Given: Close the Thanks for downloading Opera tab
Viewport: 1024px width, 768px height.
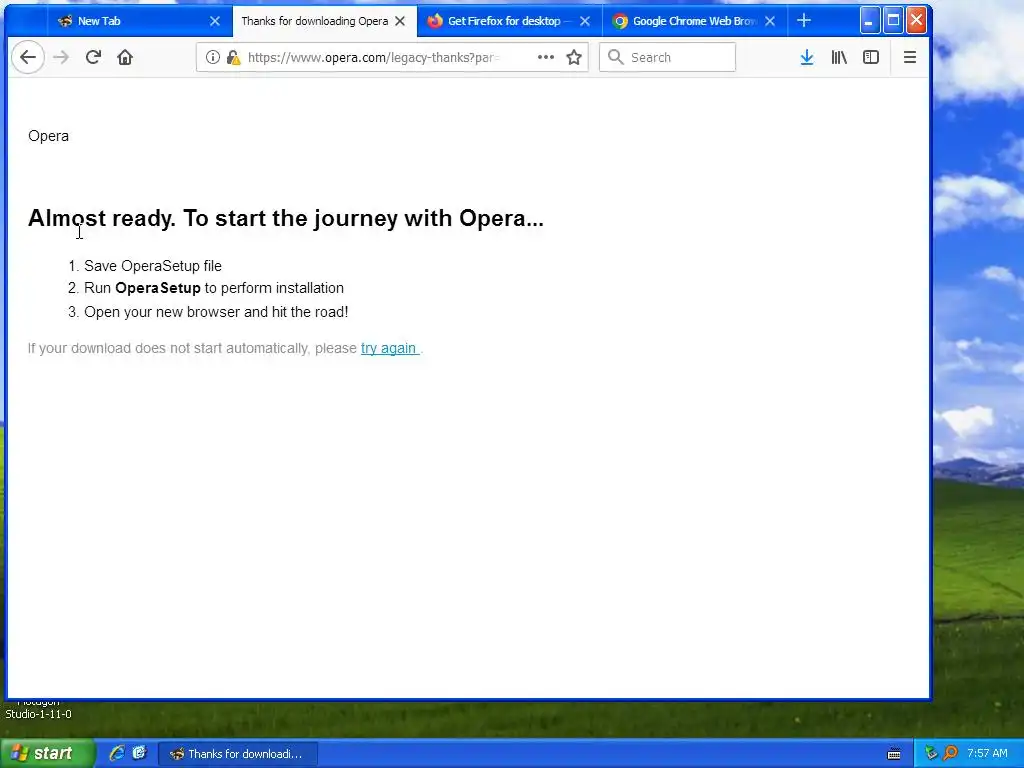Looking at the screenshot, I should point(400,21).
